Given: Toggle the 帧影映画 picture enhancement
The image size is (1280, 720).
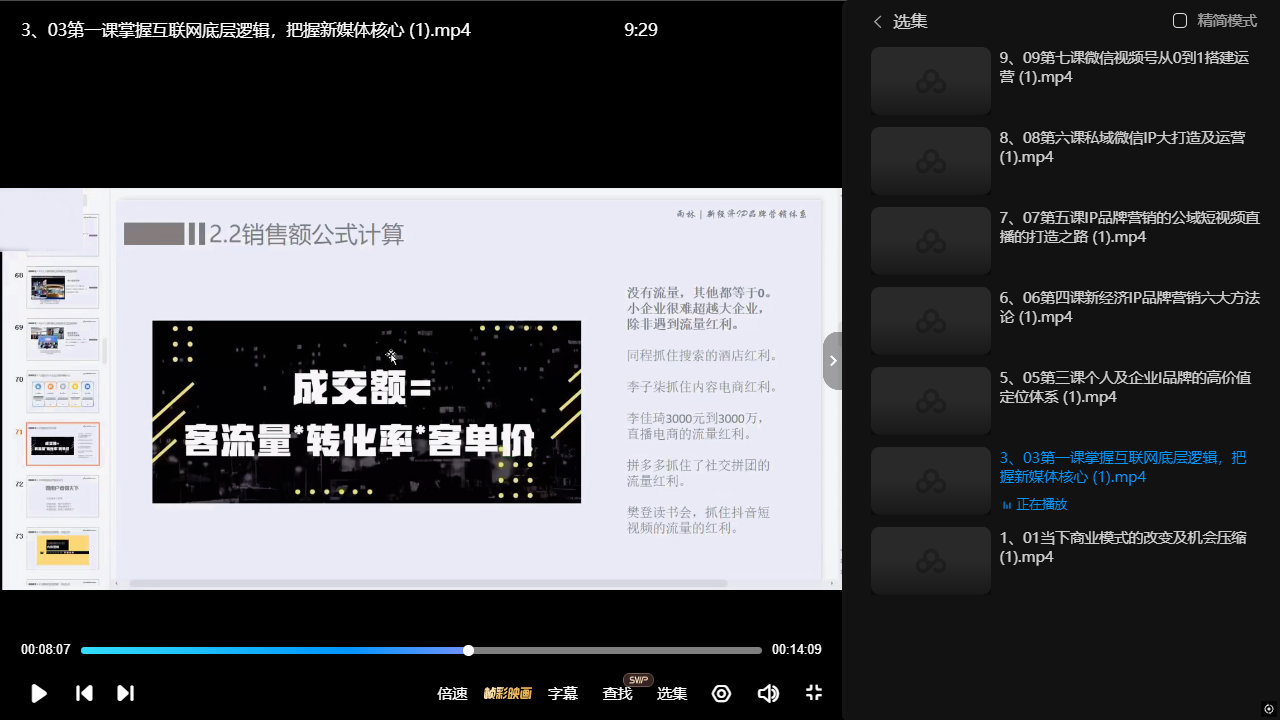Looking at the screenshot, I should [x=508, y=693].
